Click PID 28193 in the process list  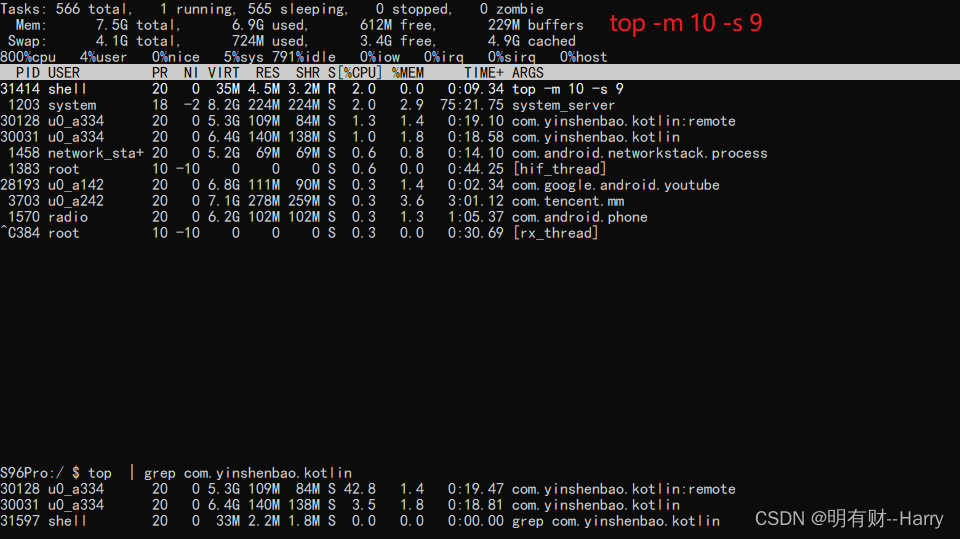coord(20,185)
